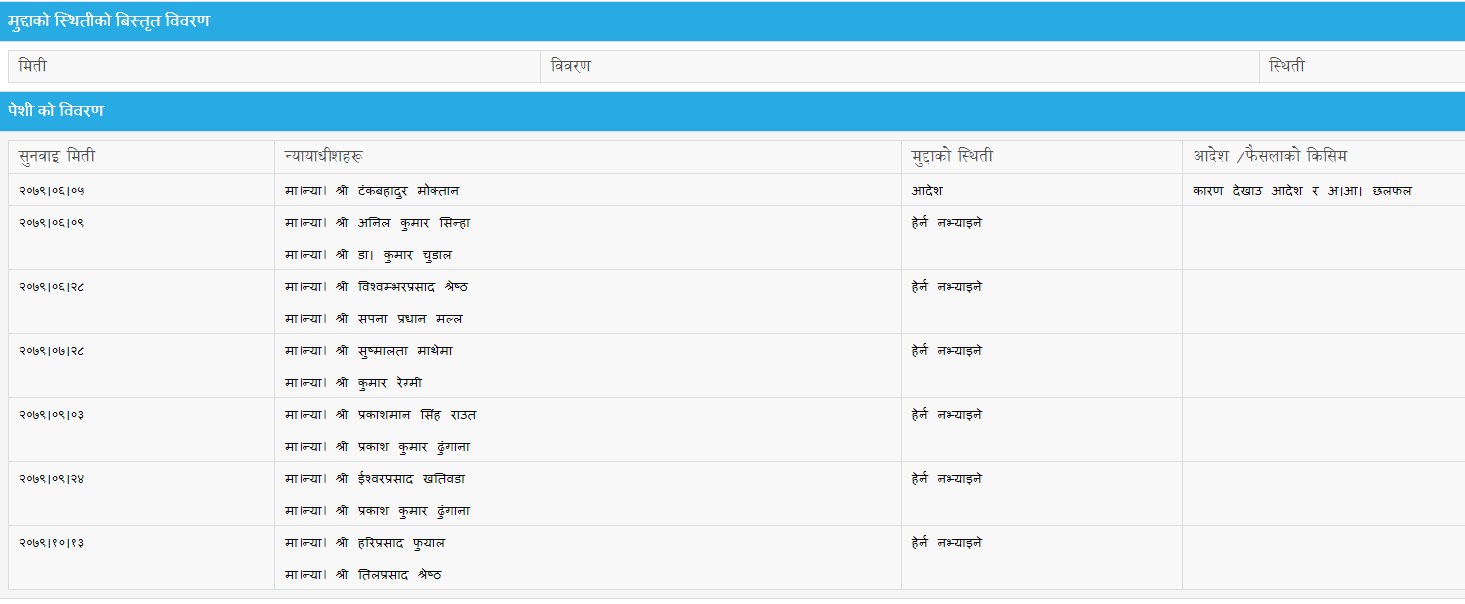Click the मिती column header
This screenshot has width=1465, height=604.
[x=33, y=66]
